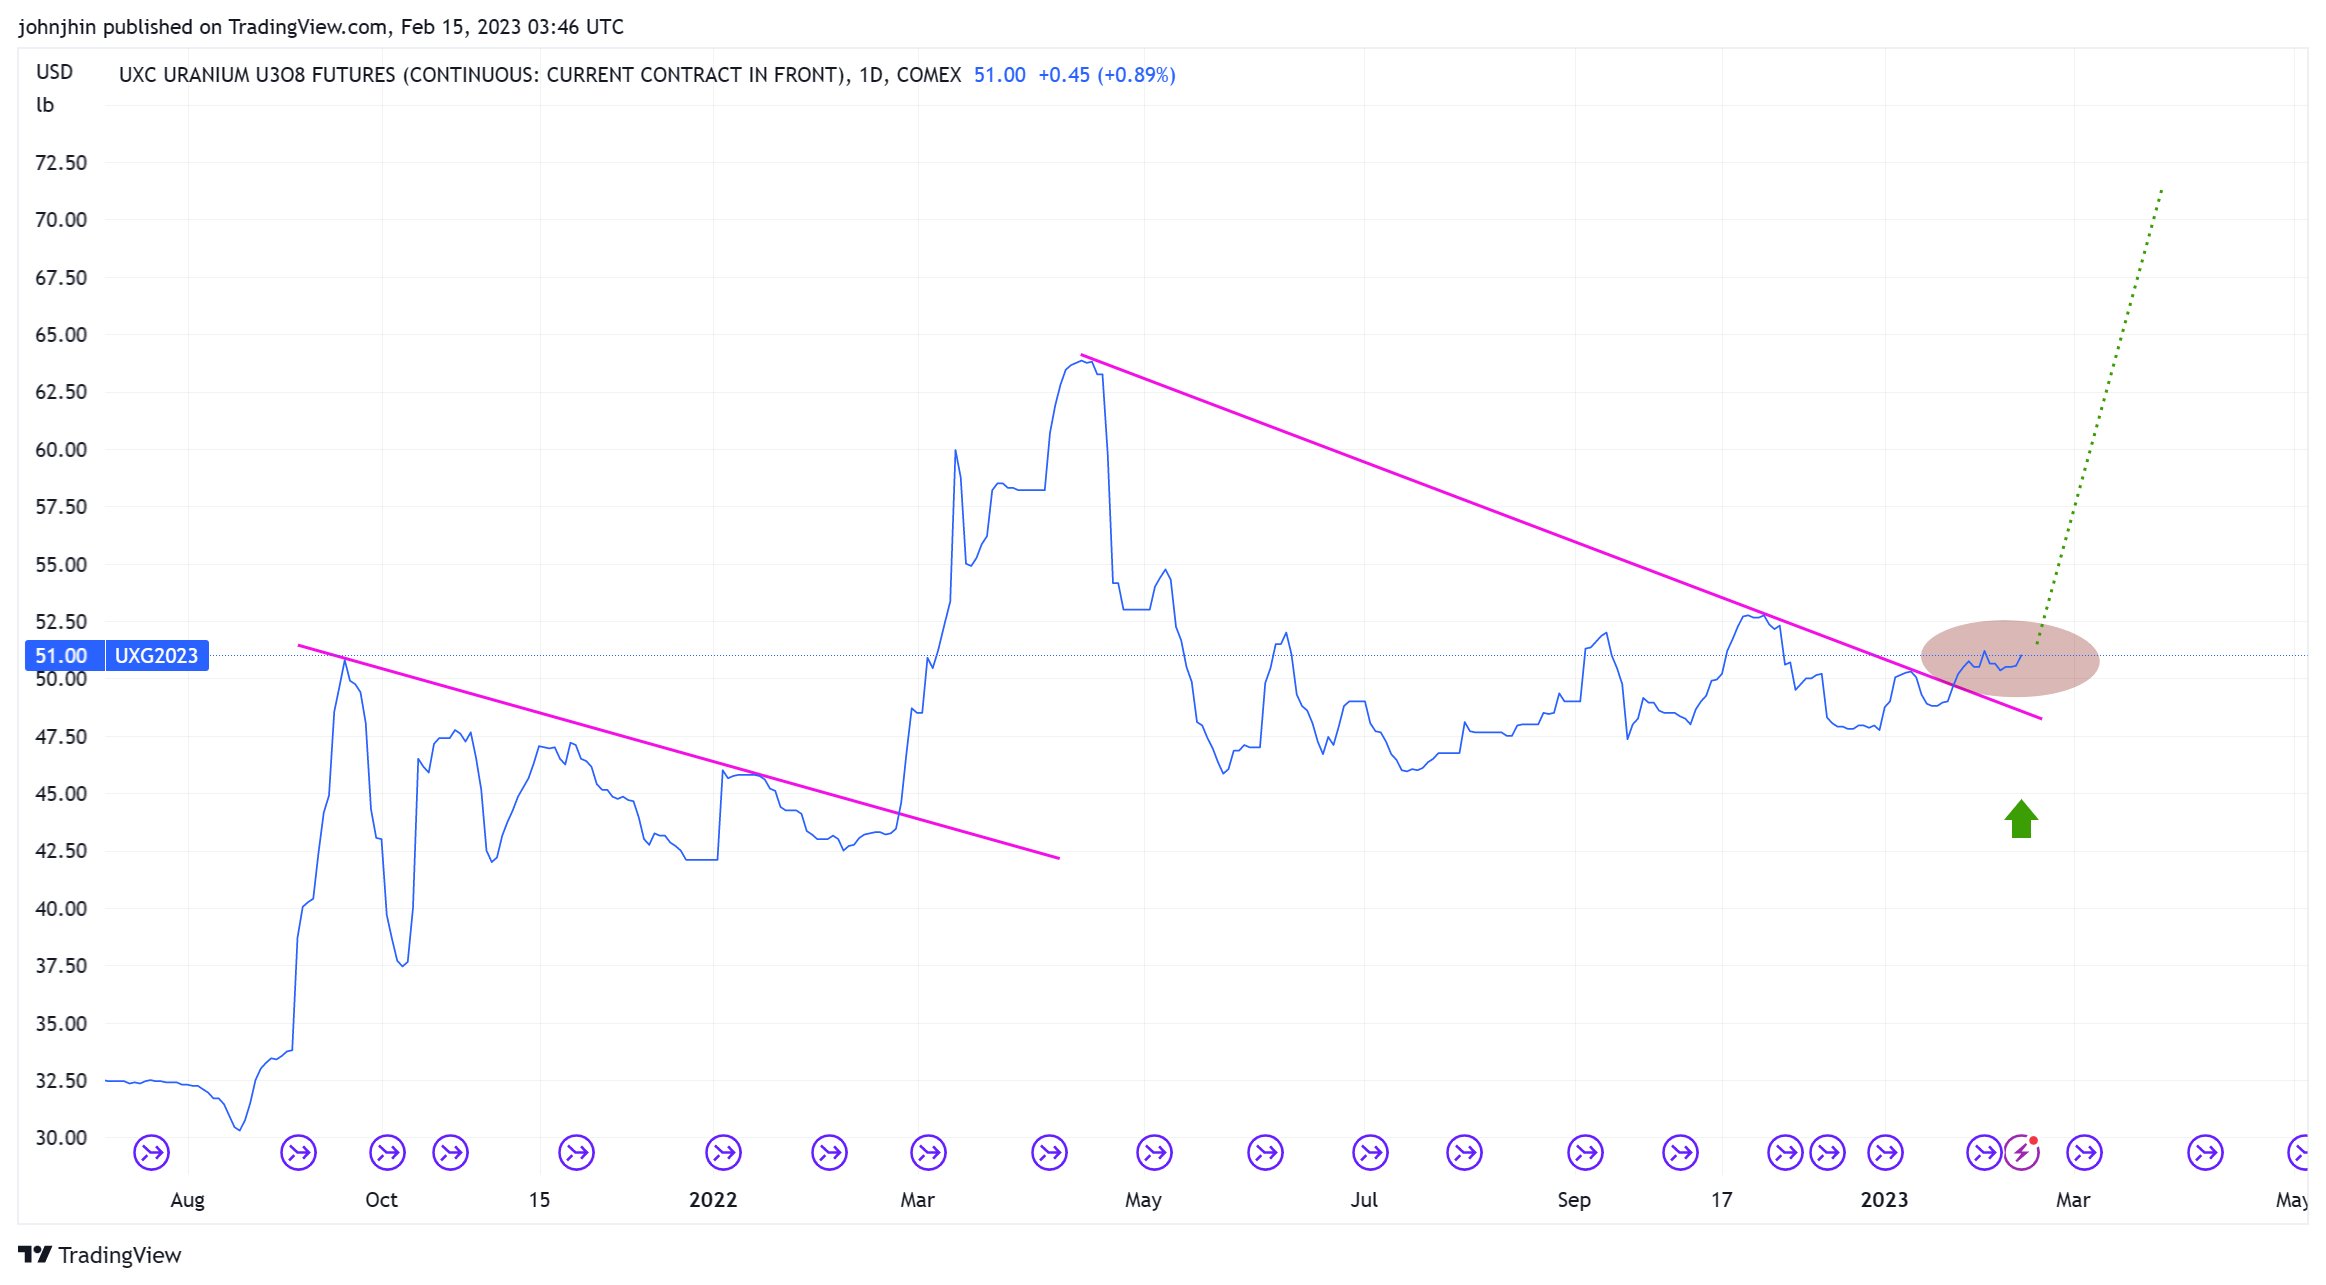
Task: Click contract switch marker above 2023 label
Action: [x=1886, y=1153]
